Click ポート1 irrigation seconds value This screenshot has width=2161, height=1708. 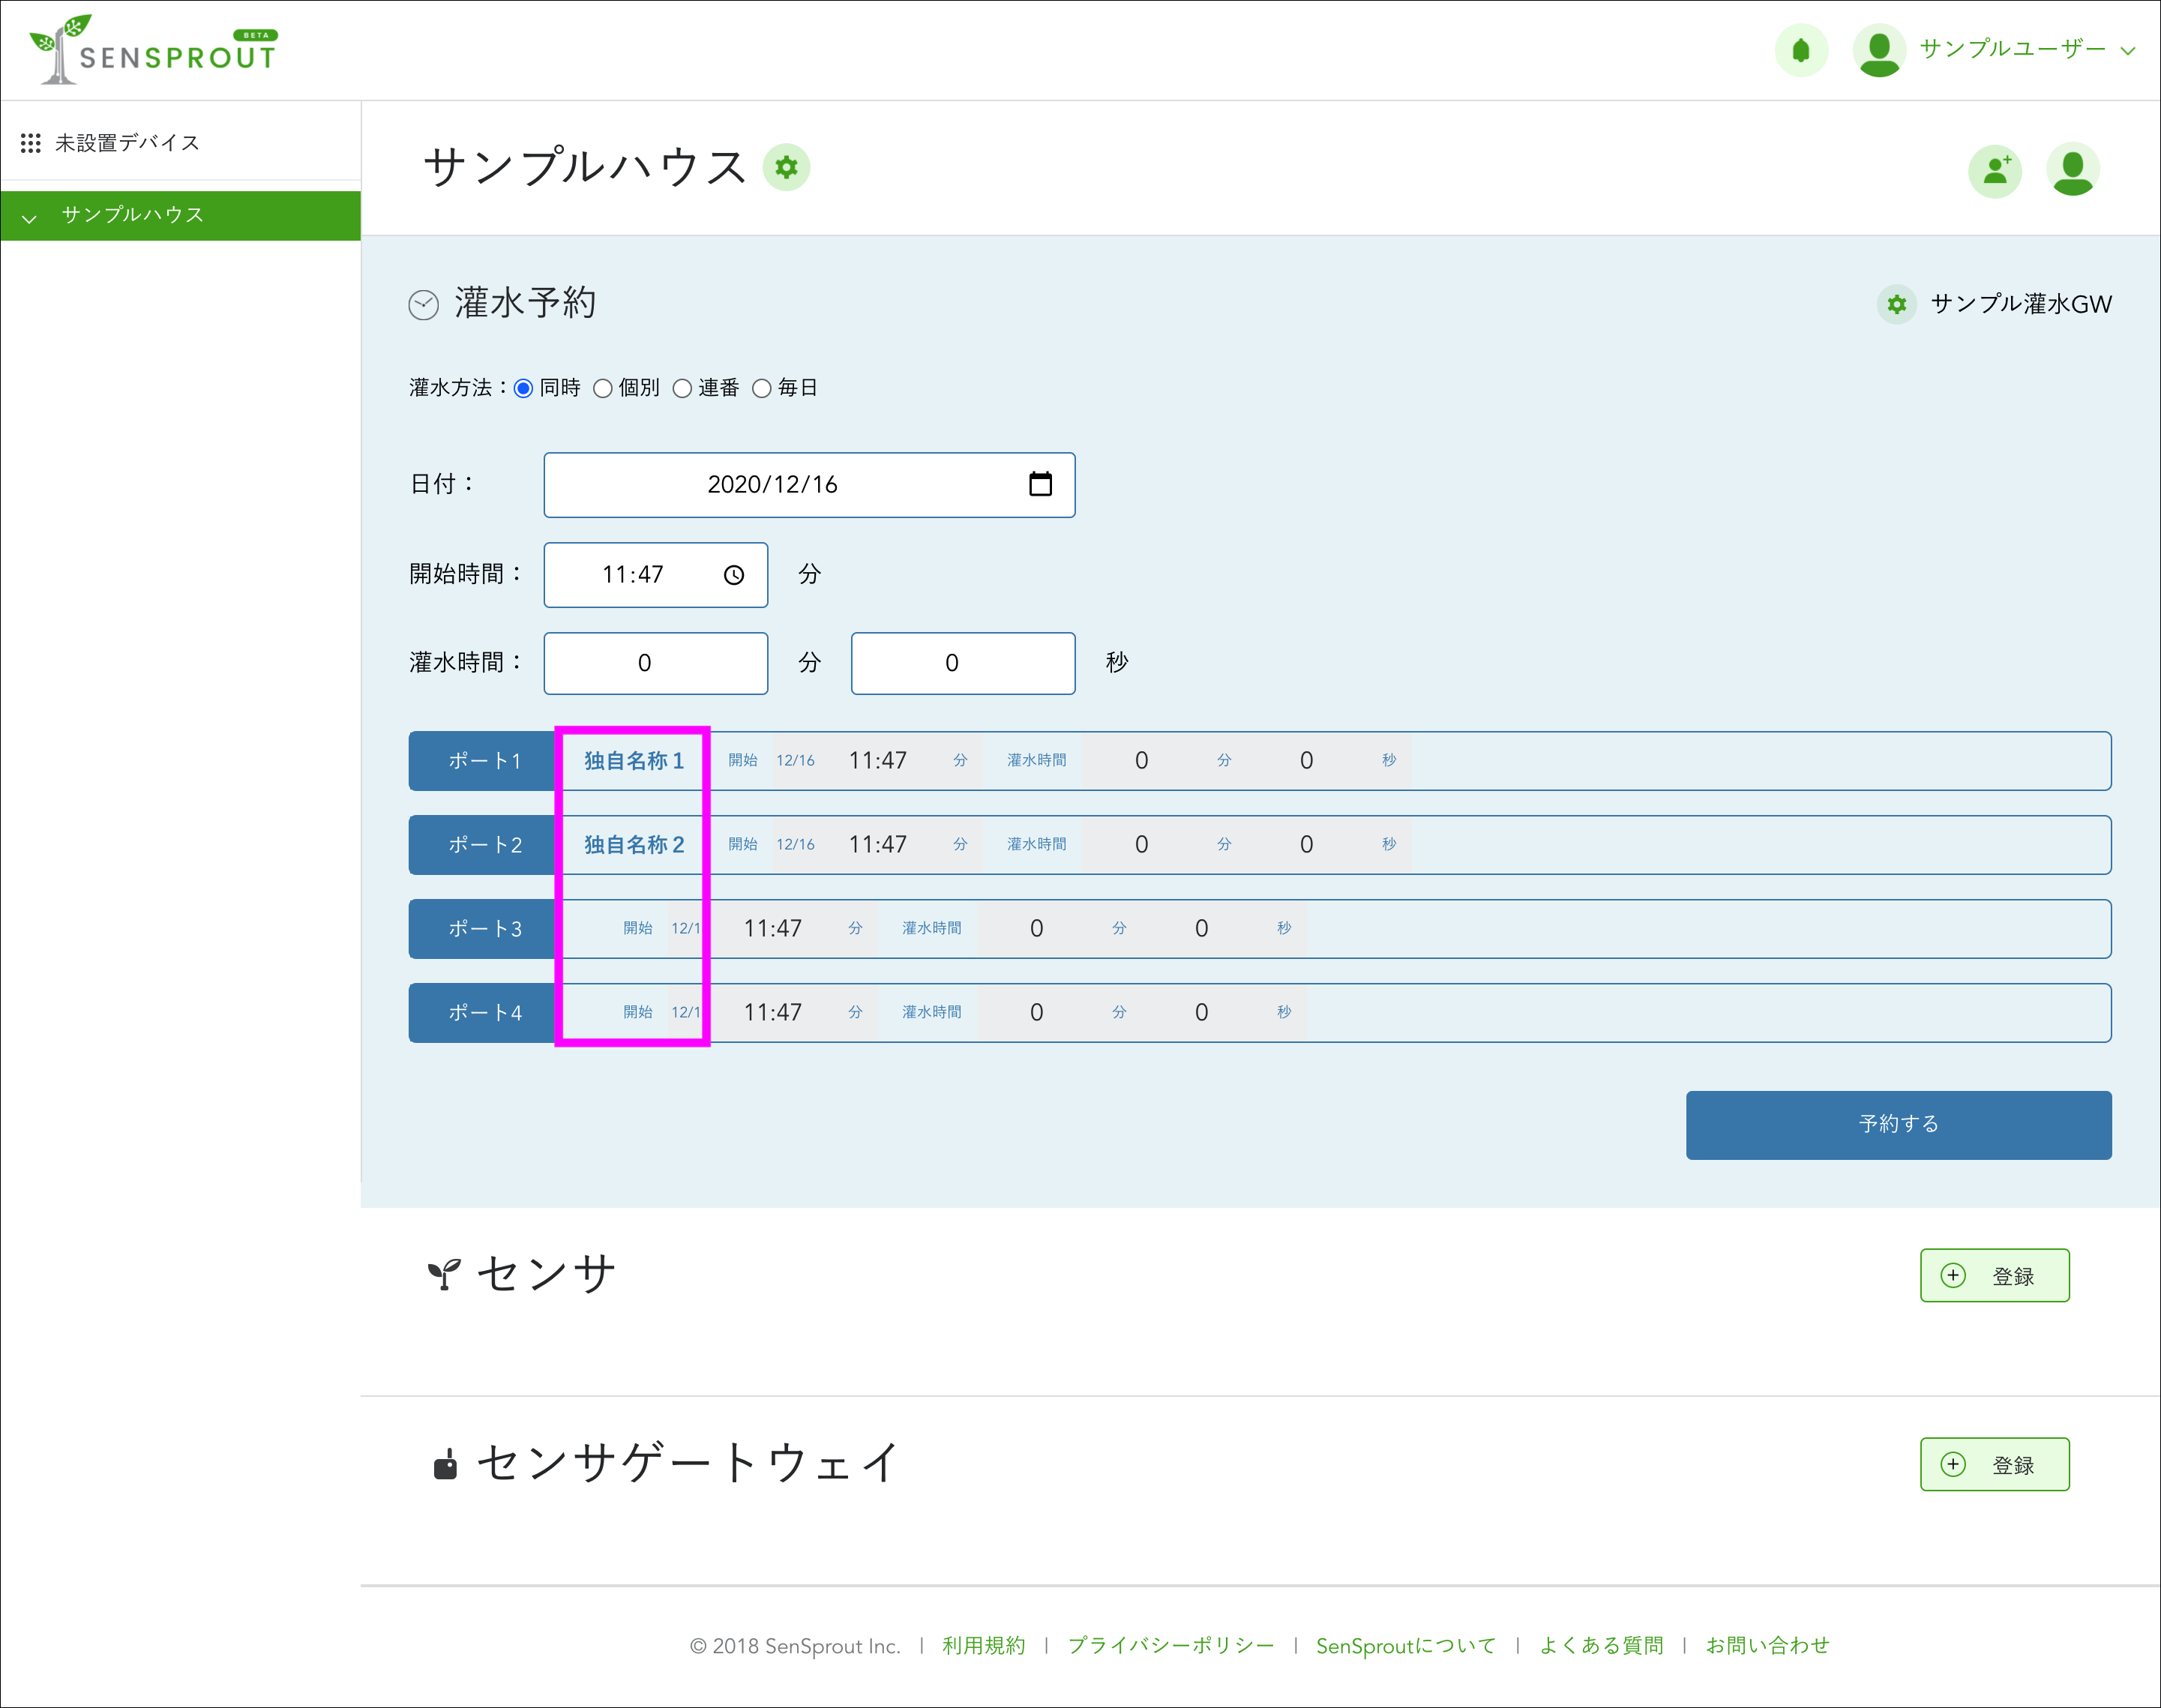point(1306,761)
